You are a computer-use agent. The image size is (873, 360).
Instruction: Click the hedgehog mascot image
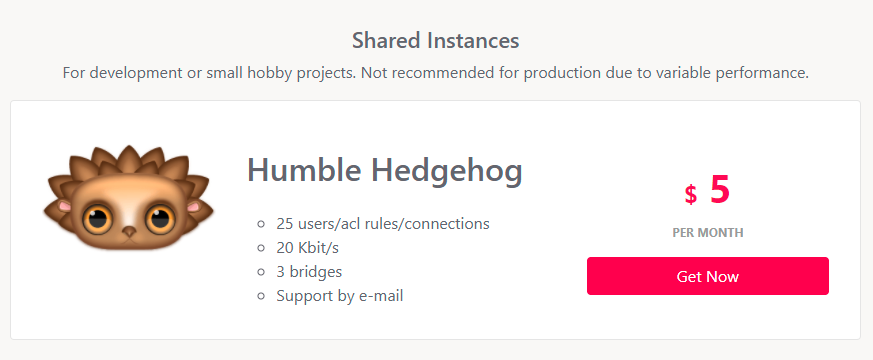pyautogui.click(x=129, y=198)
